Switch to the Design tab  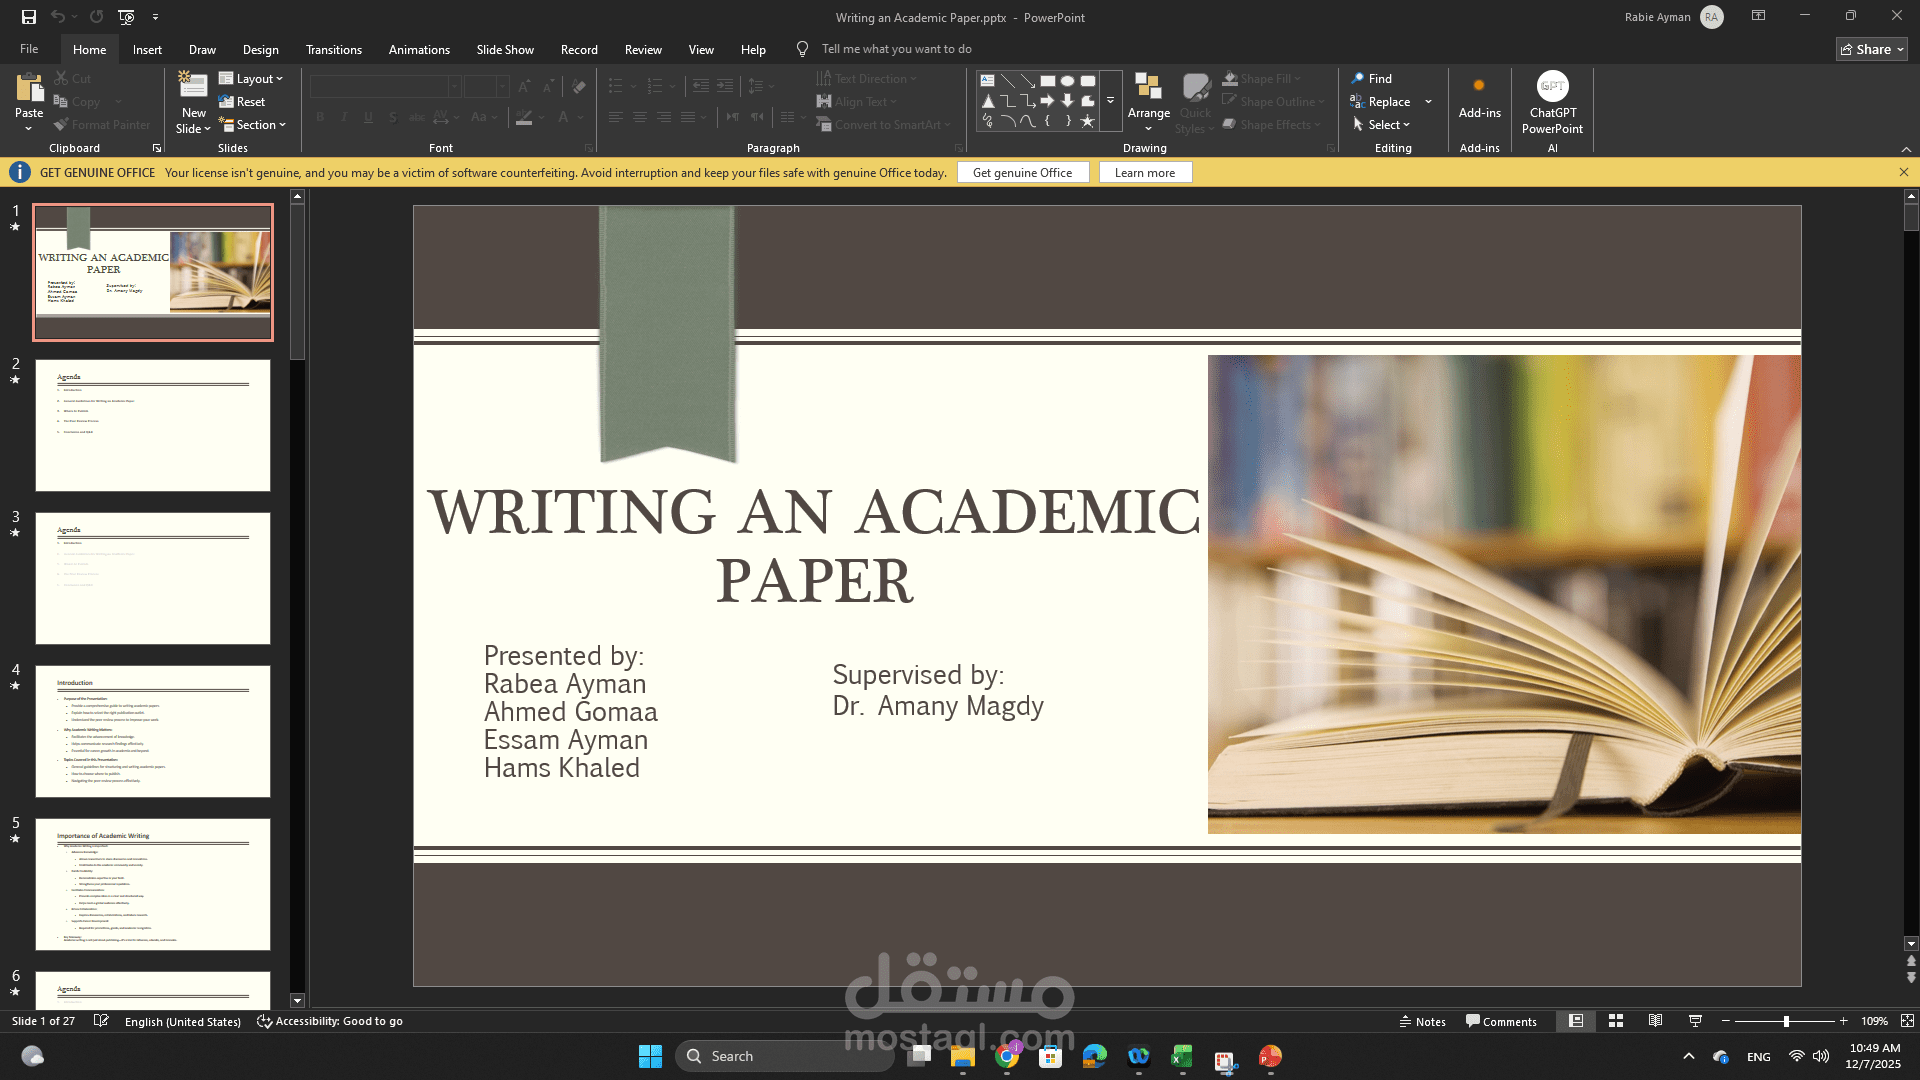coord(260,50)
